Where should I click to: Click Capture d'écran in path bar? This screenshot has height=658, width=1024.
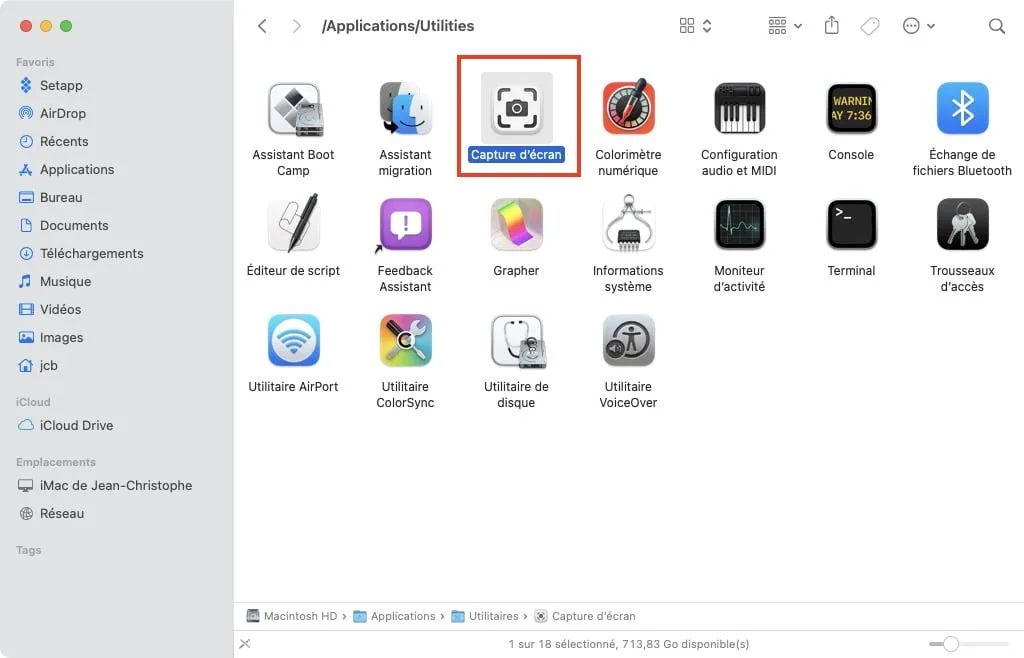coord(585,616)
